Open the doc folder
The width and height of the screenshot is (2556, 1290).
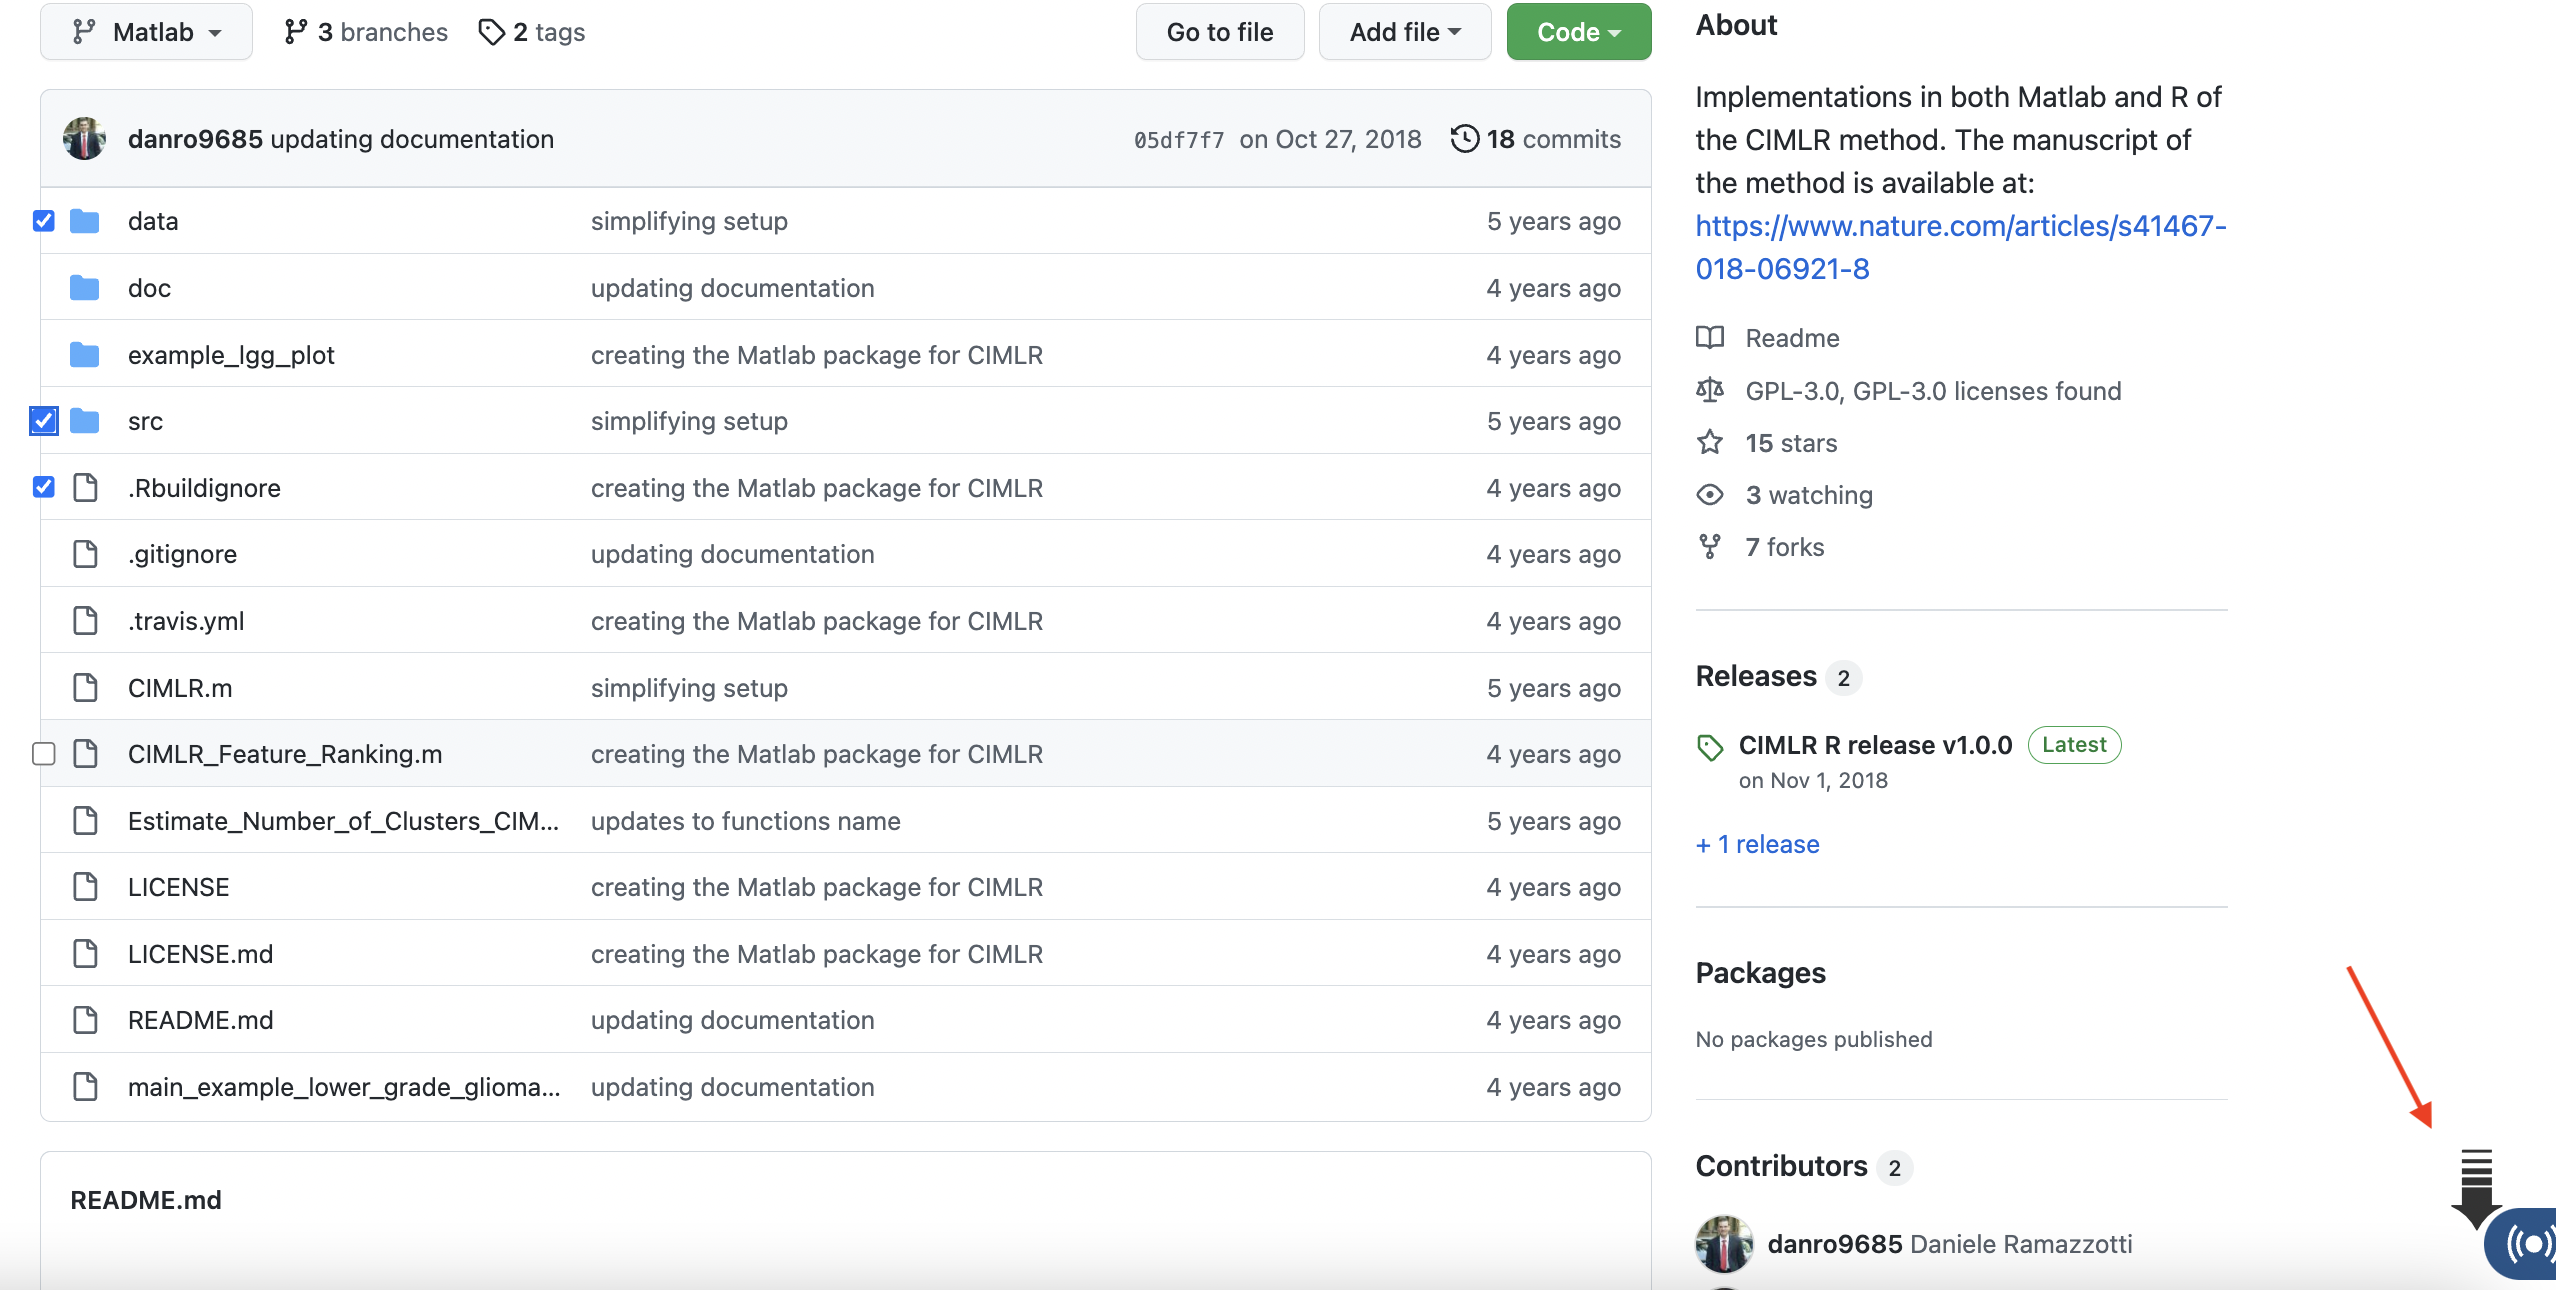click(x=149, y=288)
